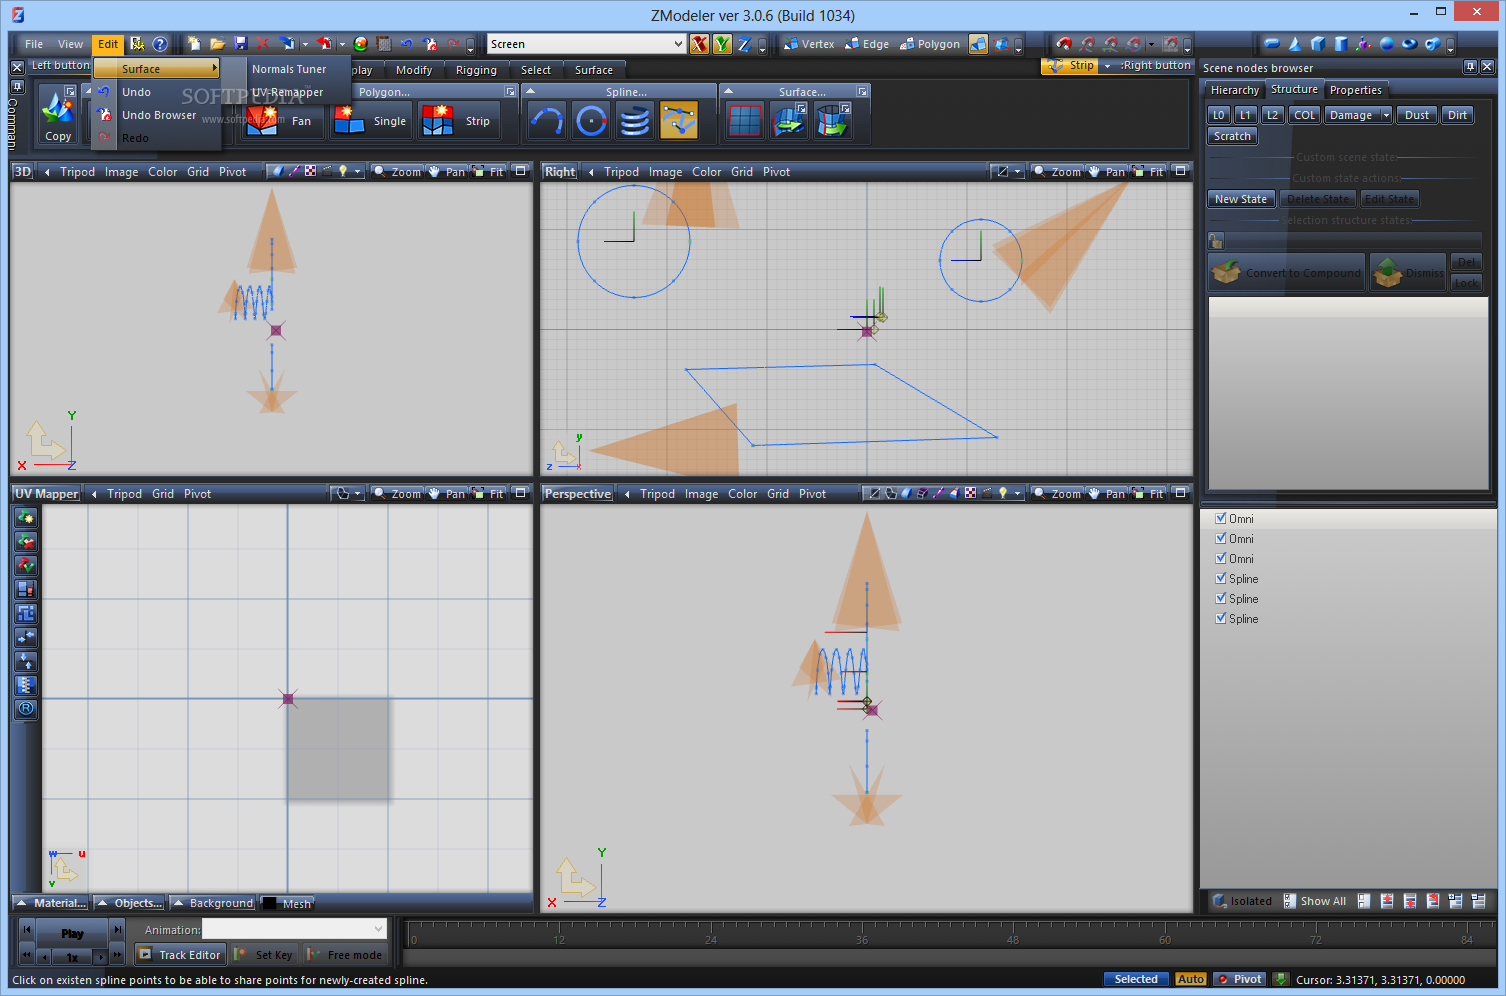Image resolution: width=1506 pixels, height=996 pixels.
Task: Open the Damage dropdown arrow
Action: 1385,115
